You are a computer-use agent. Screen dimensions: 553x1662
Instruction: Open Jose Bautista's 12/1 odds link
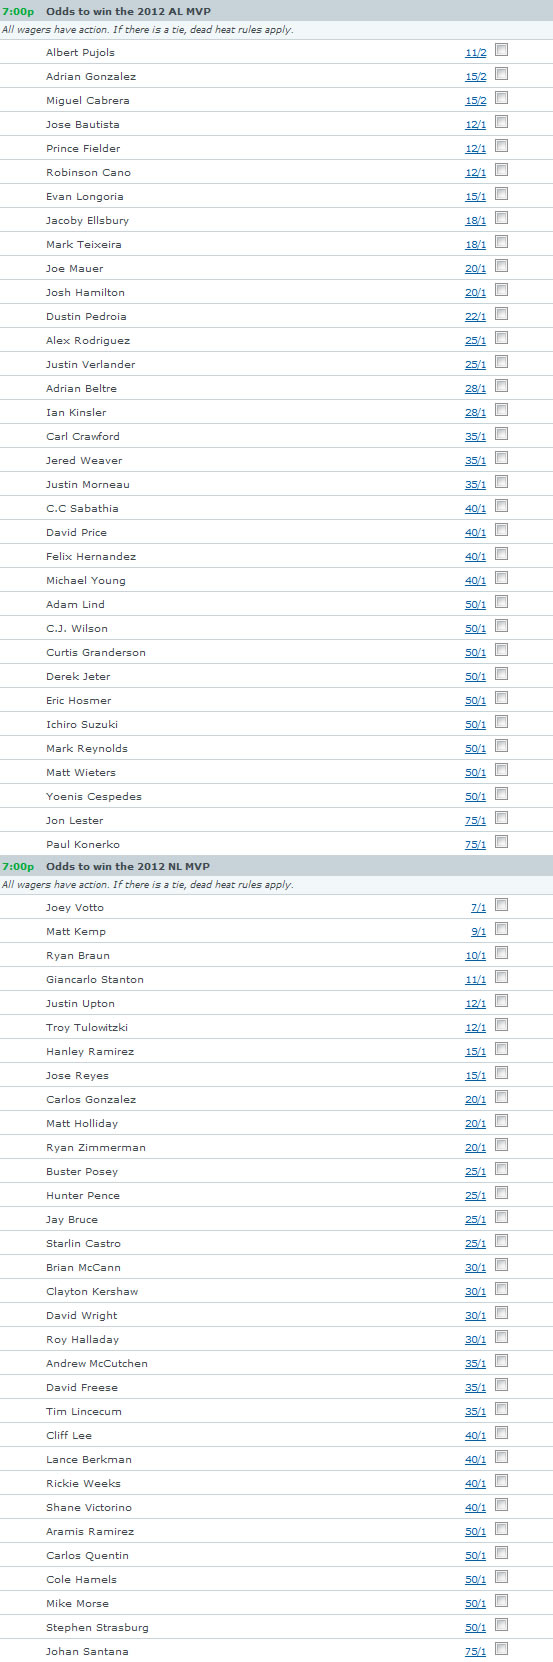(x=476, y=125)
